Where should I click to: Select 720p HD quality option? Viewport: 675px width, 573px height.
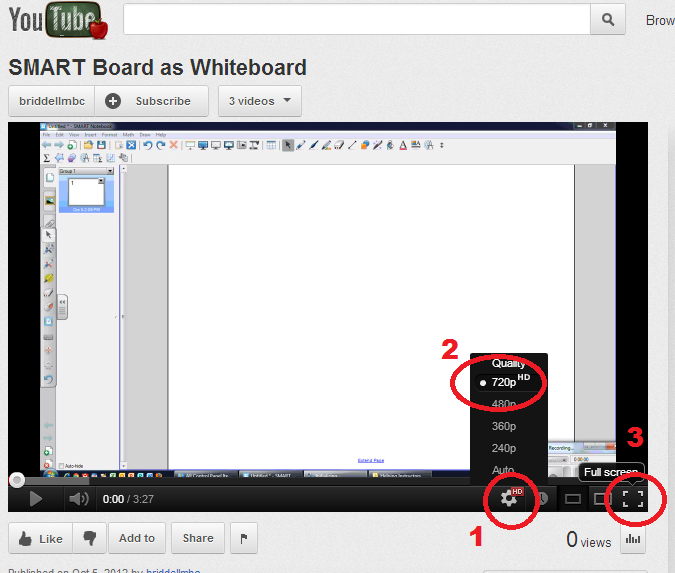(509, 382)
